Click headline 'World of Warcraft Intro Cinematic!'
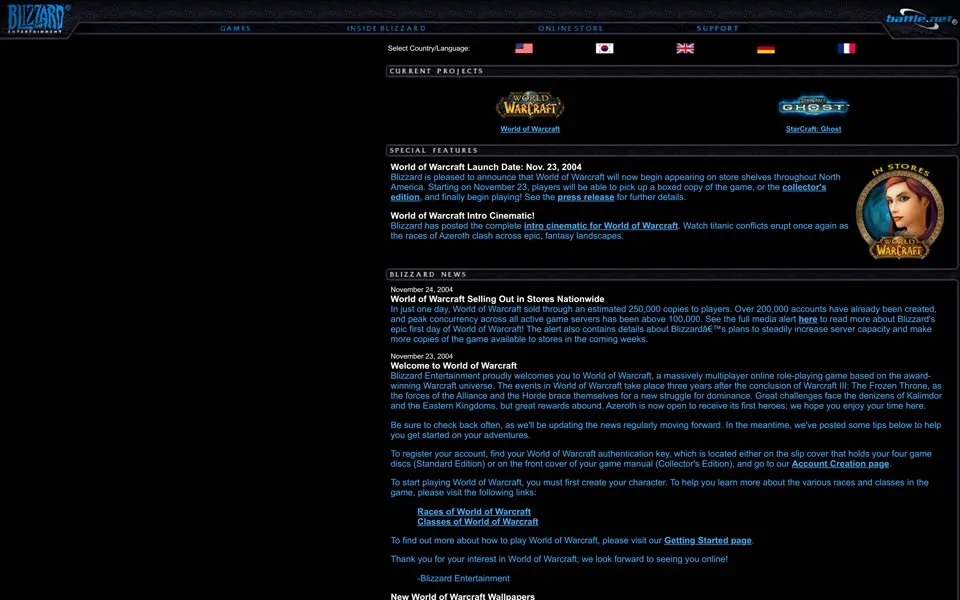960x600 pixels. click(x=462, y=216)
